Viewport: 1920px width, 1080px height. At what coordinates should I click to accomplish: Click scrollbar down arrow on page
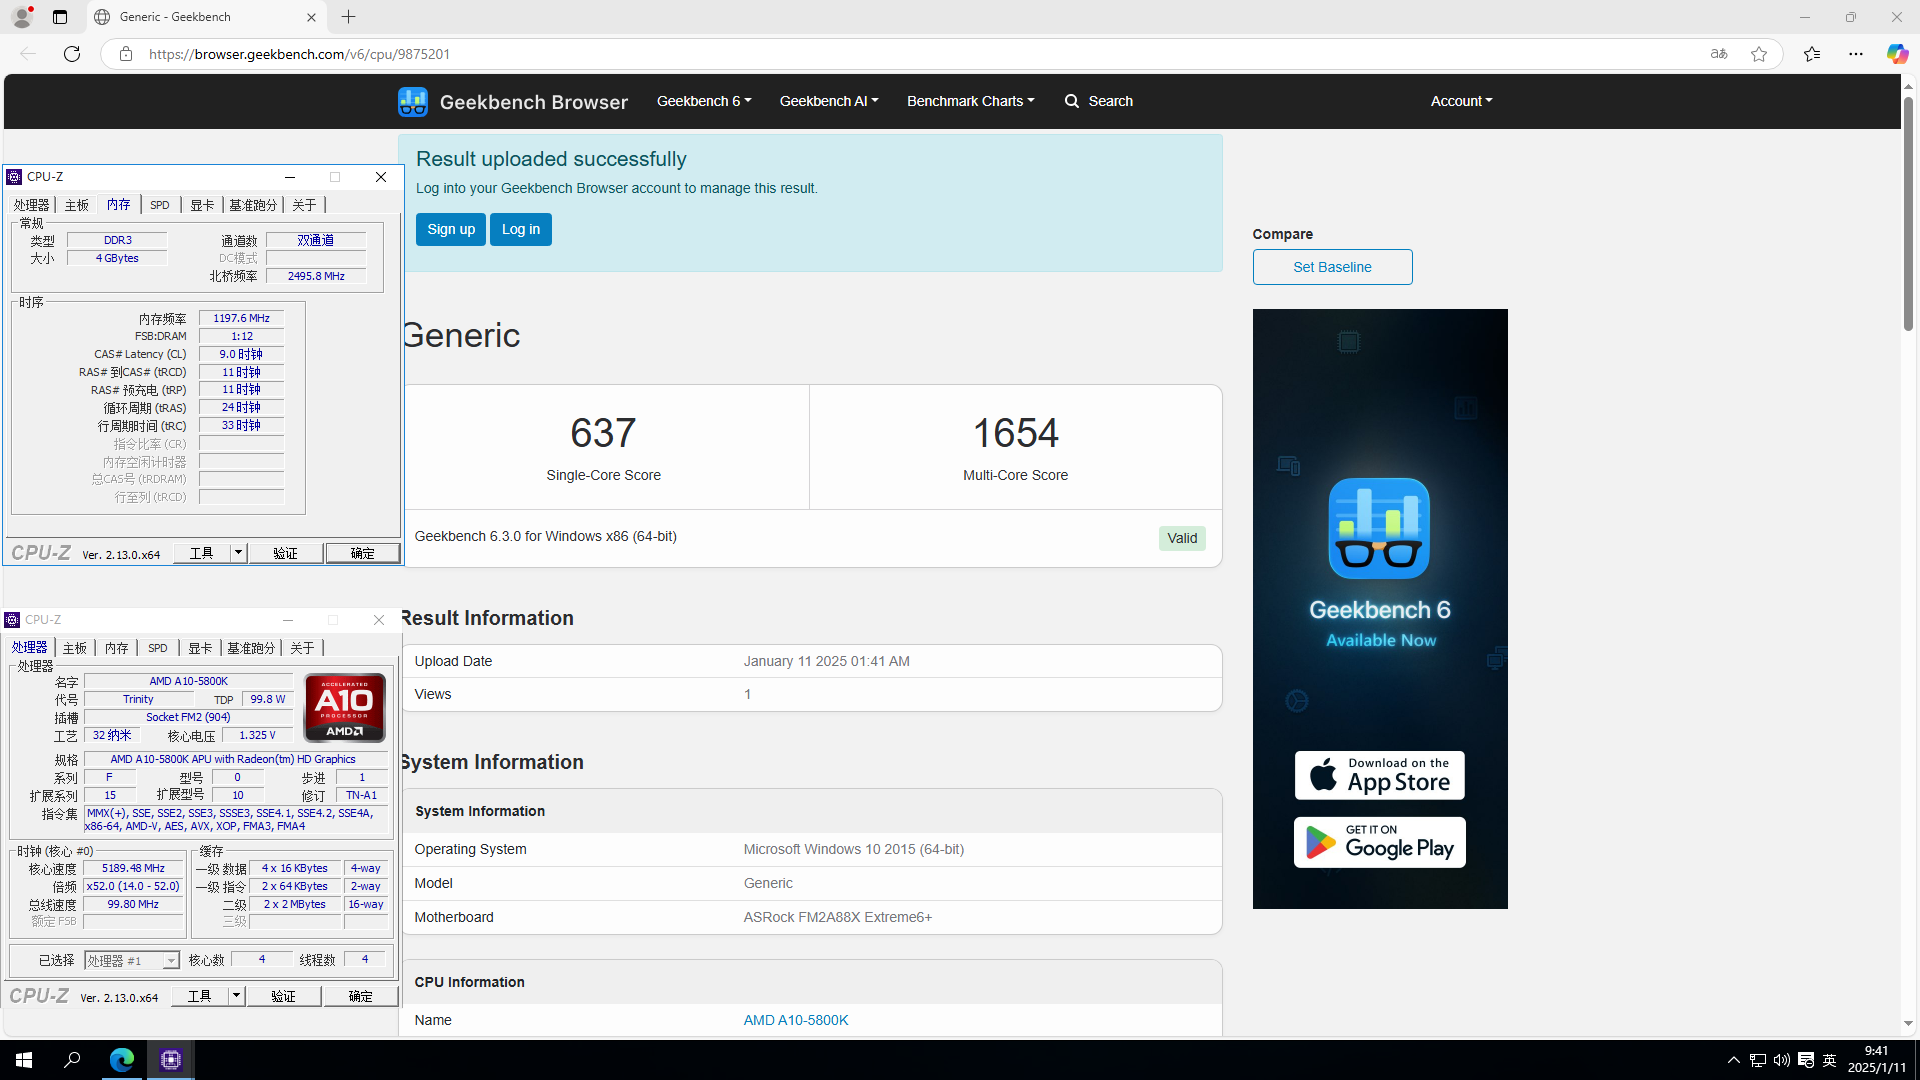coord(1908,1023)
